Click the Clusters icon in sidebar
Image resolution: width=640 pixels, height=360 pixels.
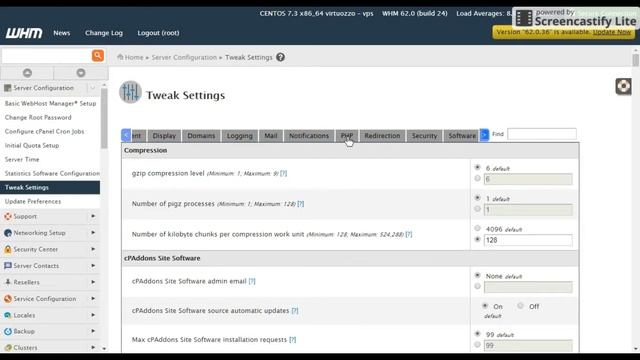(7, 348)
